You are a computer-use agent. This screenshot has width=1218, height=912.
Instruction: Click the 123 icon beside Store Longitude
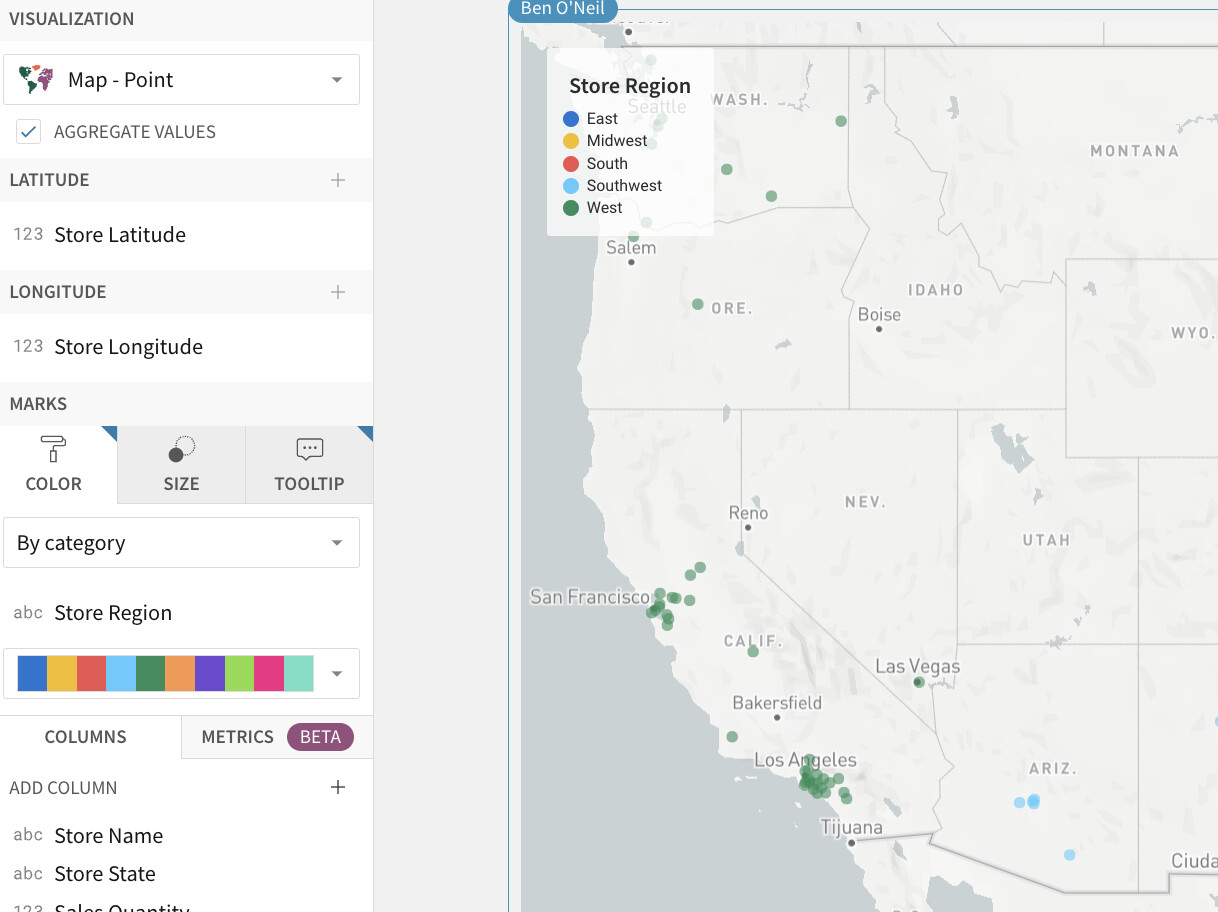[x=30, y=347]
